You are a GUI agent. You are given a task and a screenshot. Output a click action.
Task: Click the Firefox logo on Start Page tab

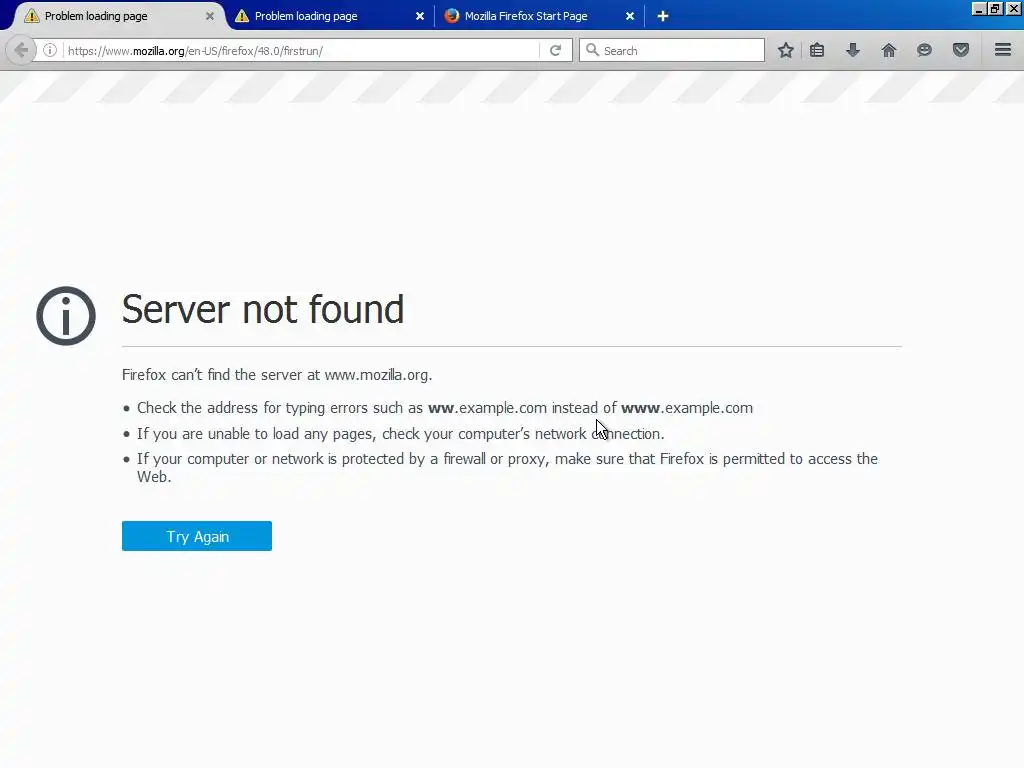click(451, 16)
